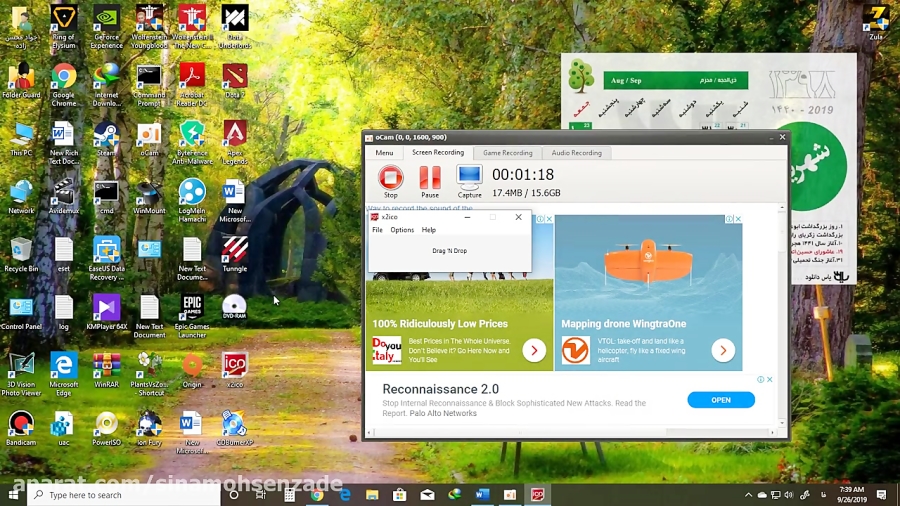Select the Tunngle desktop icon
Image resolution: width=900 pixels, height=506 pixels.
point(235,255)
